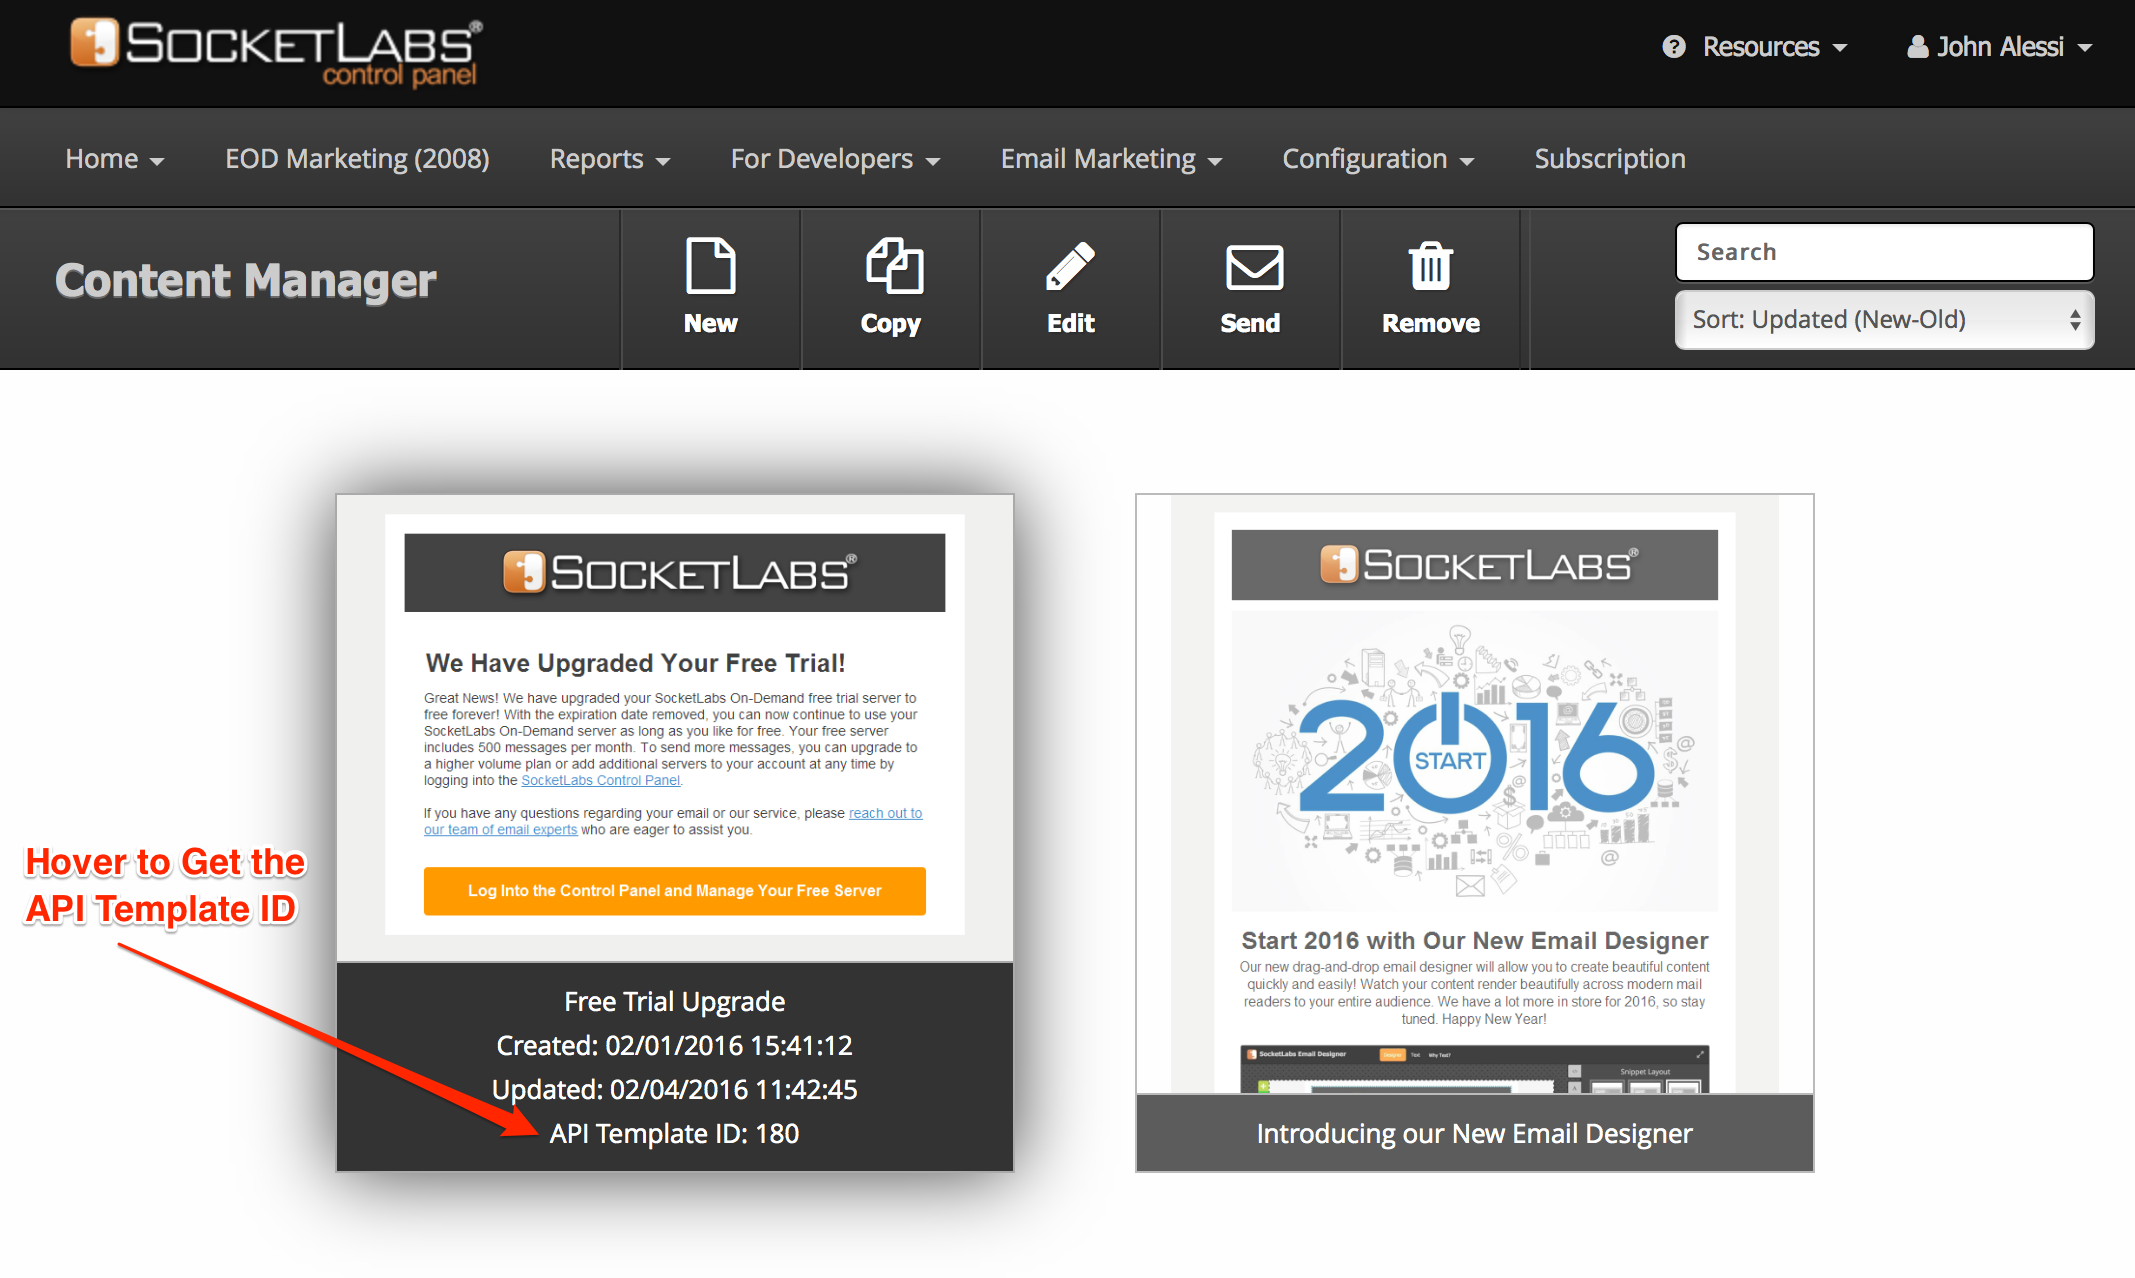Click 'We Have Upgraded Your Free Trial!' heading

[635, 663]
